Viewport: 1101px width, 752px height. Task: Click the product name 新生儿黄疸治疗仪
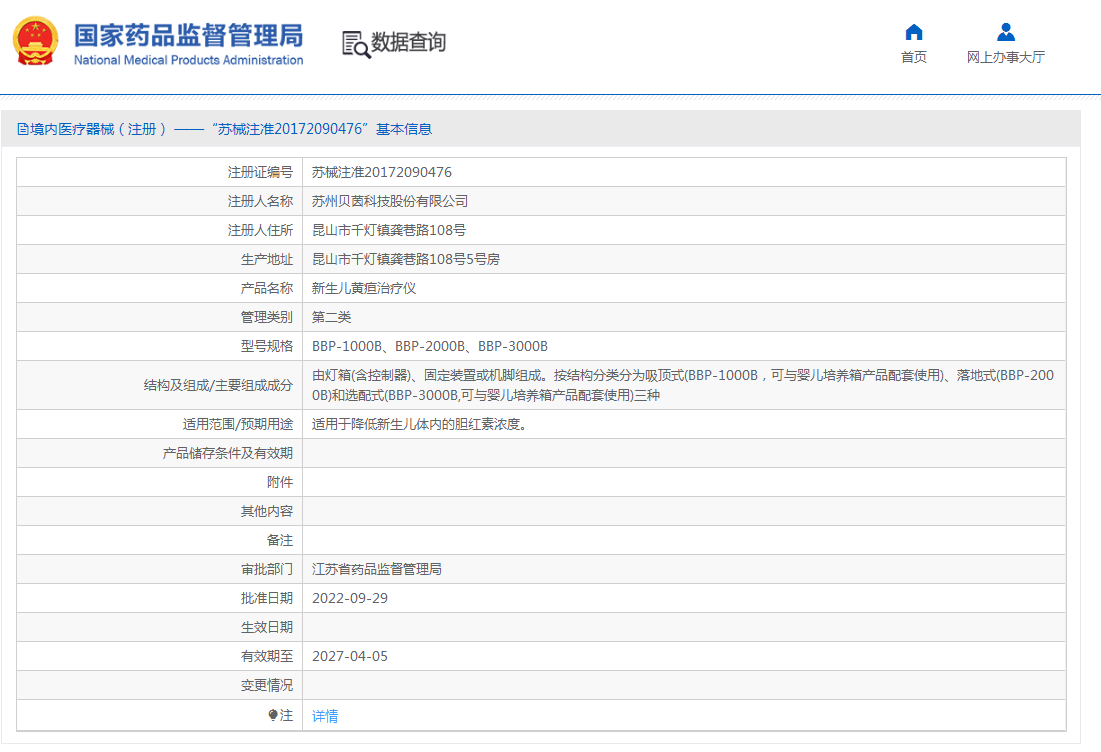pos(363,288)
